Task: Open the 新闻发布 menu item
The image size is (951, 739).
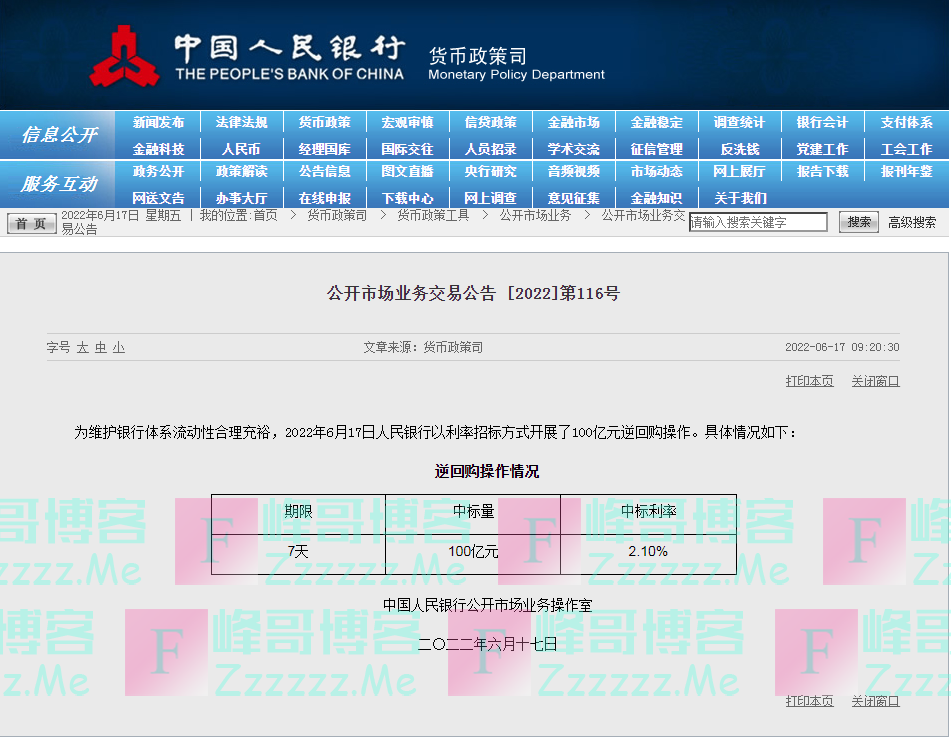Action: 158,122
